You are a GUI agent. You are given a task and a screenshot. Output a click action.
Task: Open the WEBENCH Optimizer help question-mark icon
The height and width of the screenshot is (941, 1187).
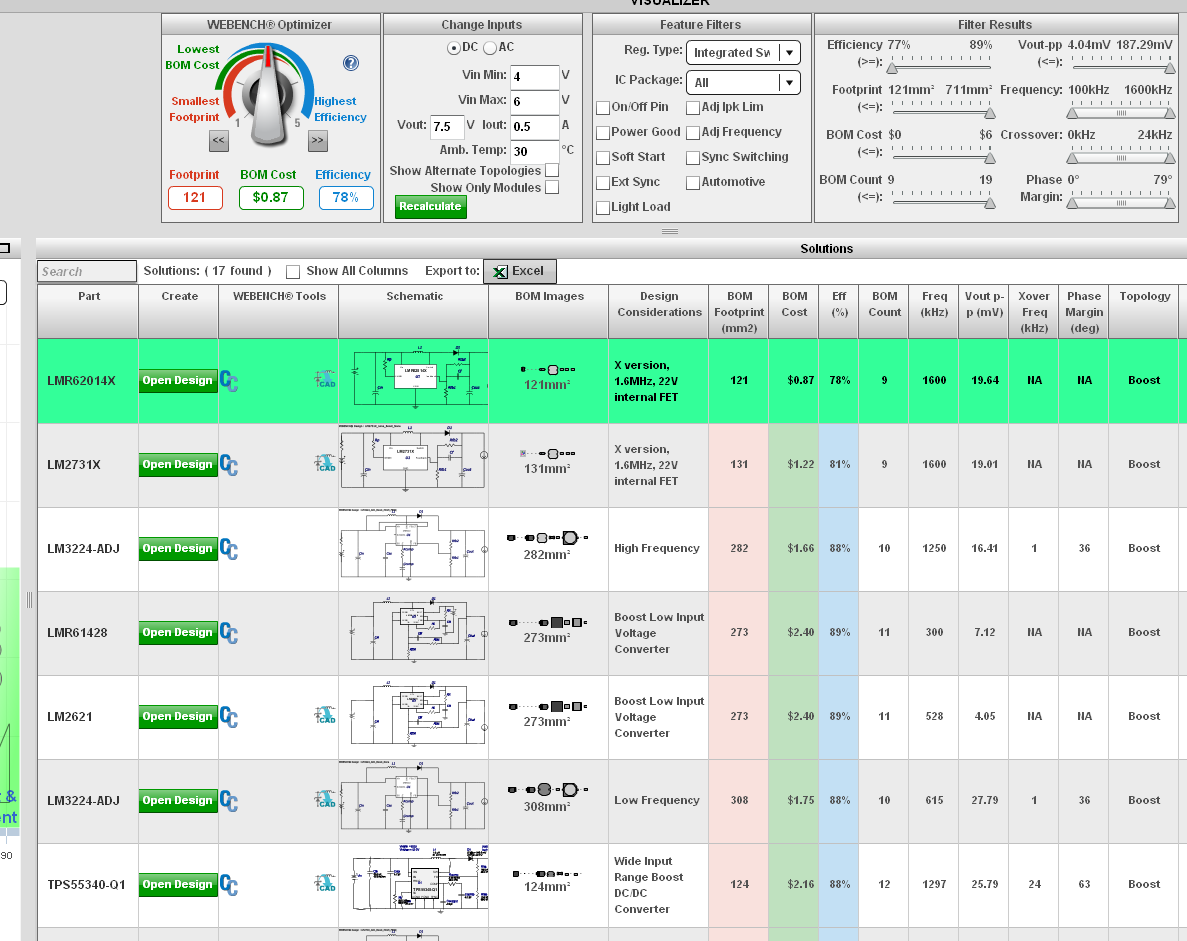pos(350,63)
